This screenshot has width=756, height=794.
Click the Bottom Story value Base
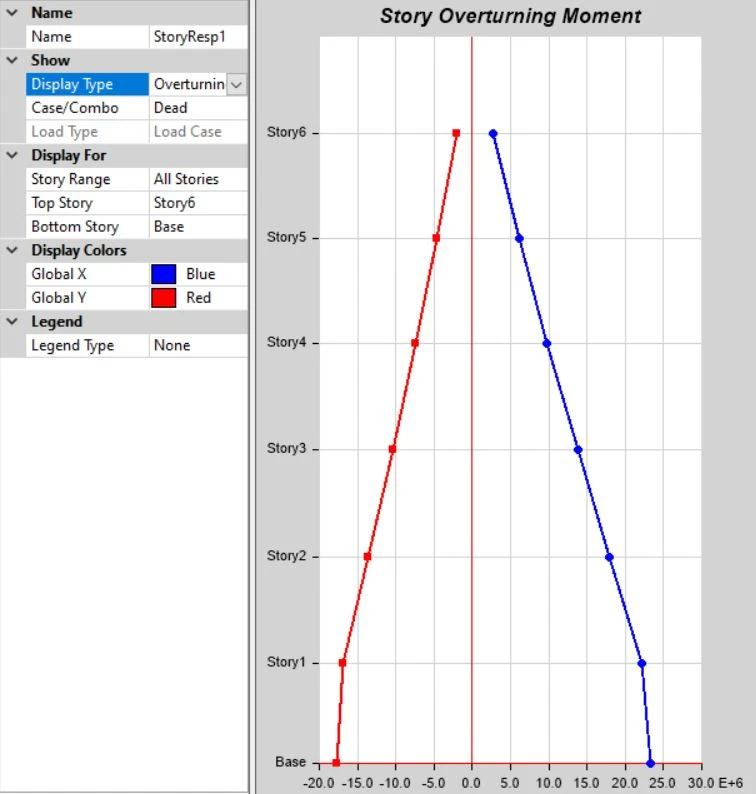[x=197, y=227]
